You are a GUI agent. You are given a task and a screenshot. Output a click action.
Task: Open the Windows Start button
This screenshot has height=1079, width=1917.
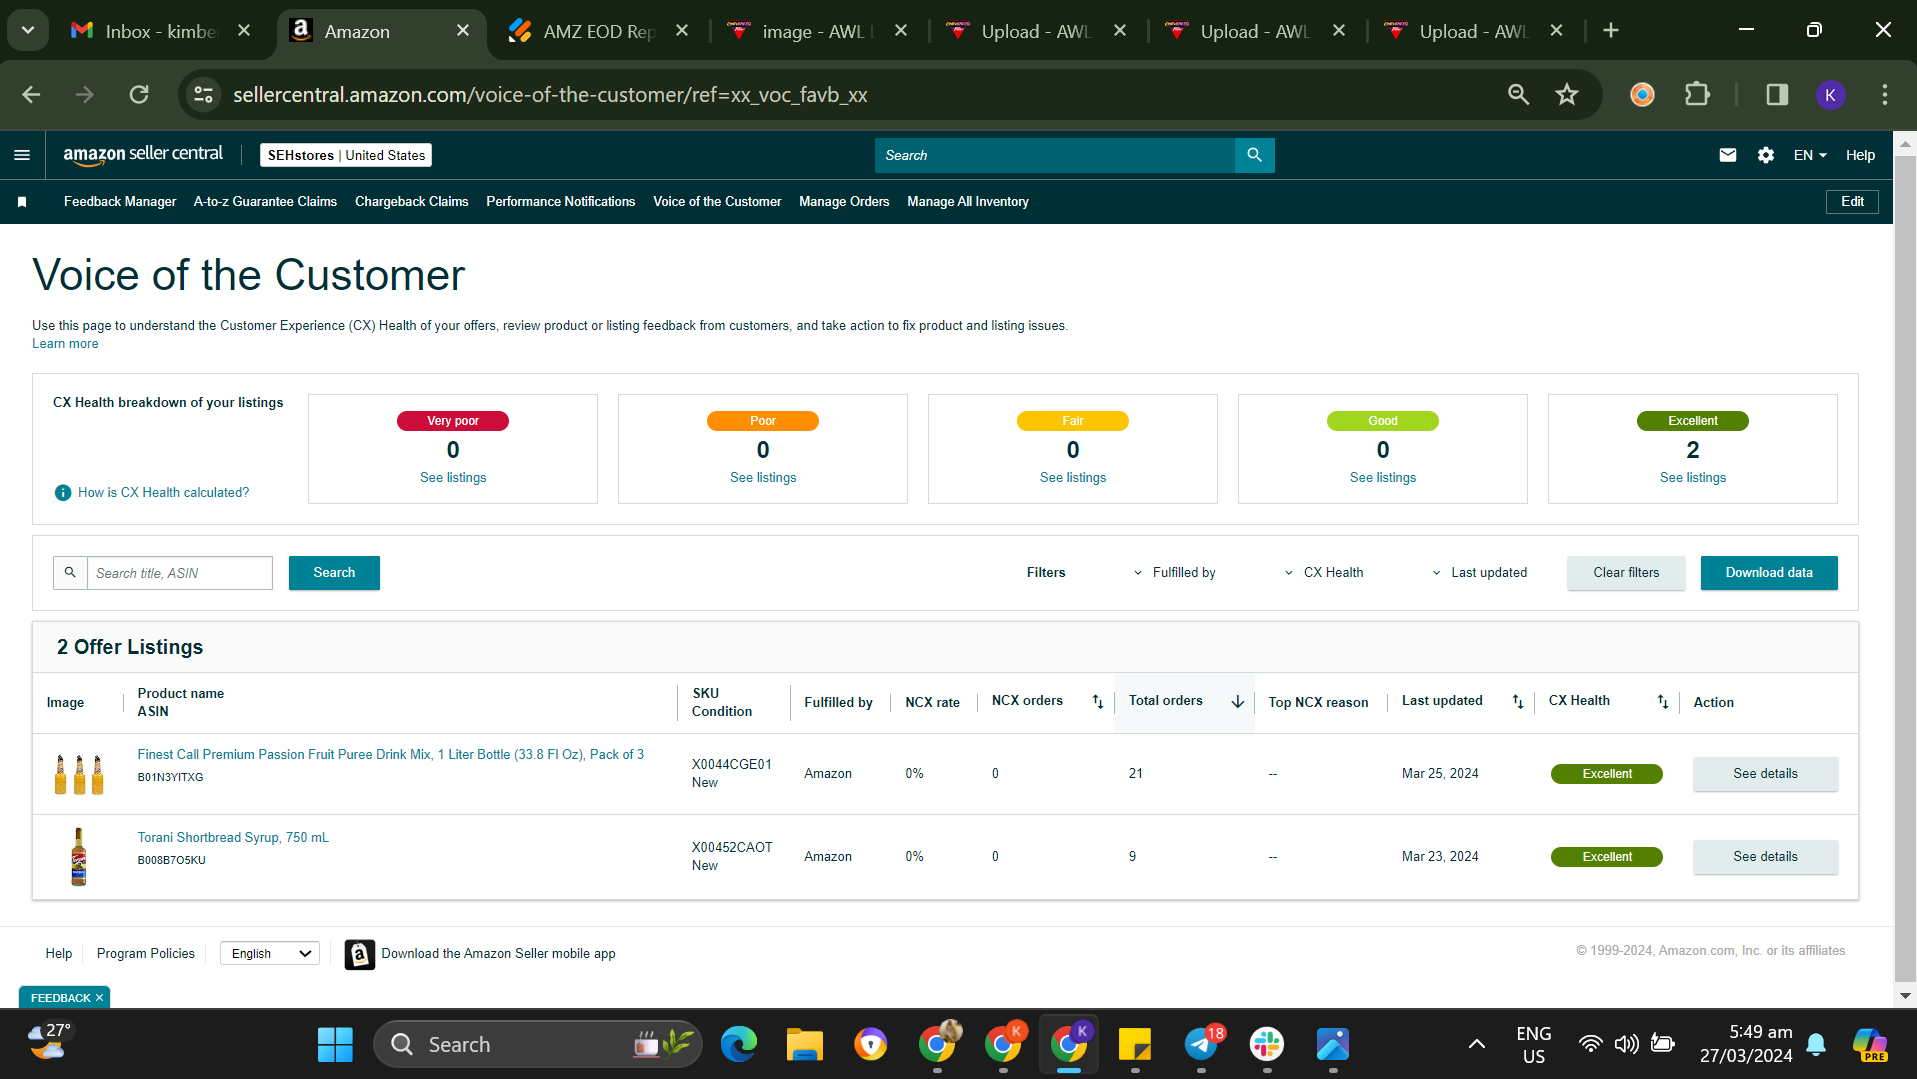click(x=335, y=1045)
